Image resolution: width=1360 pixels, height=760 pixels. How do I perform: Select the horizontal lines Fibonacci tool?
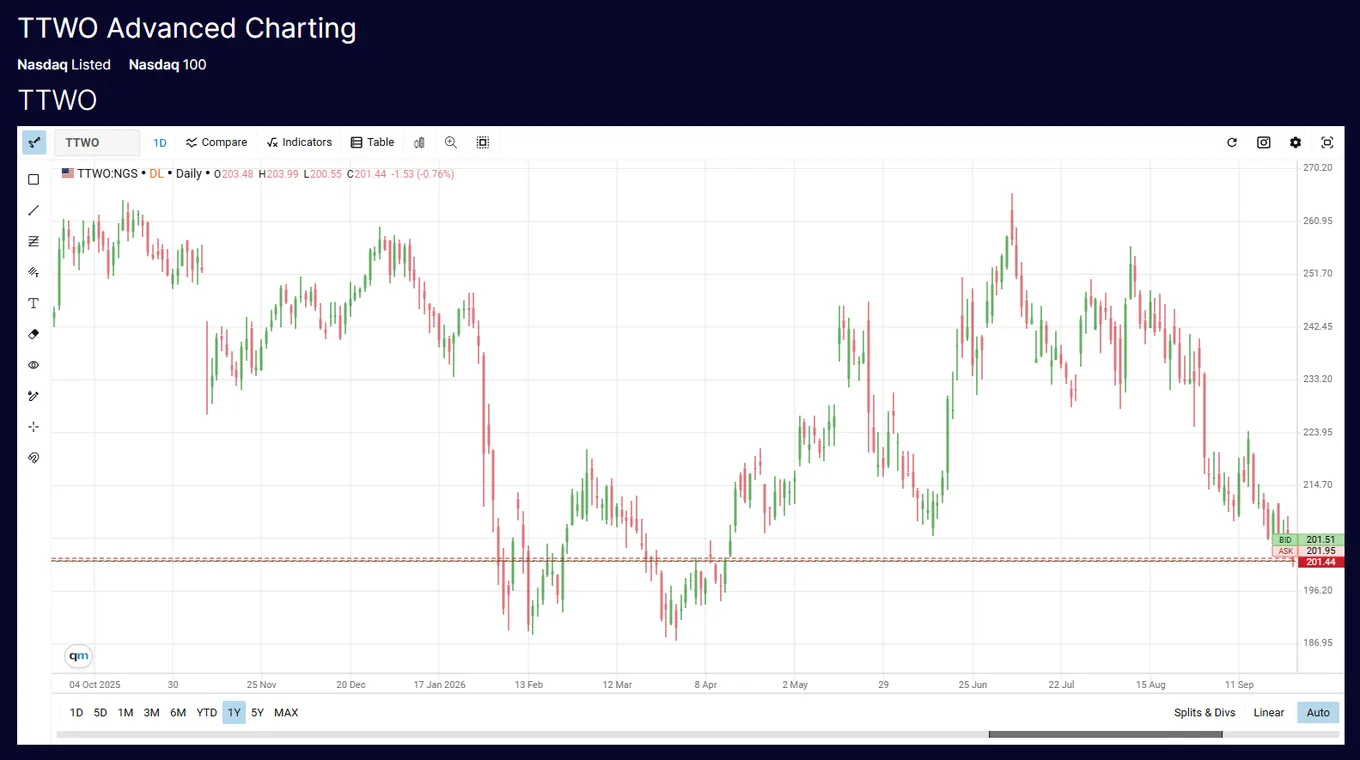point(34,241)
